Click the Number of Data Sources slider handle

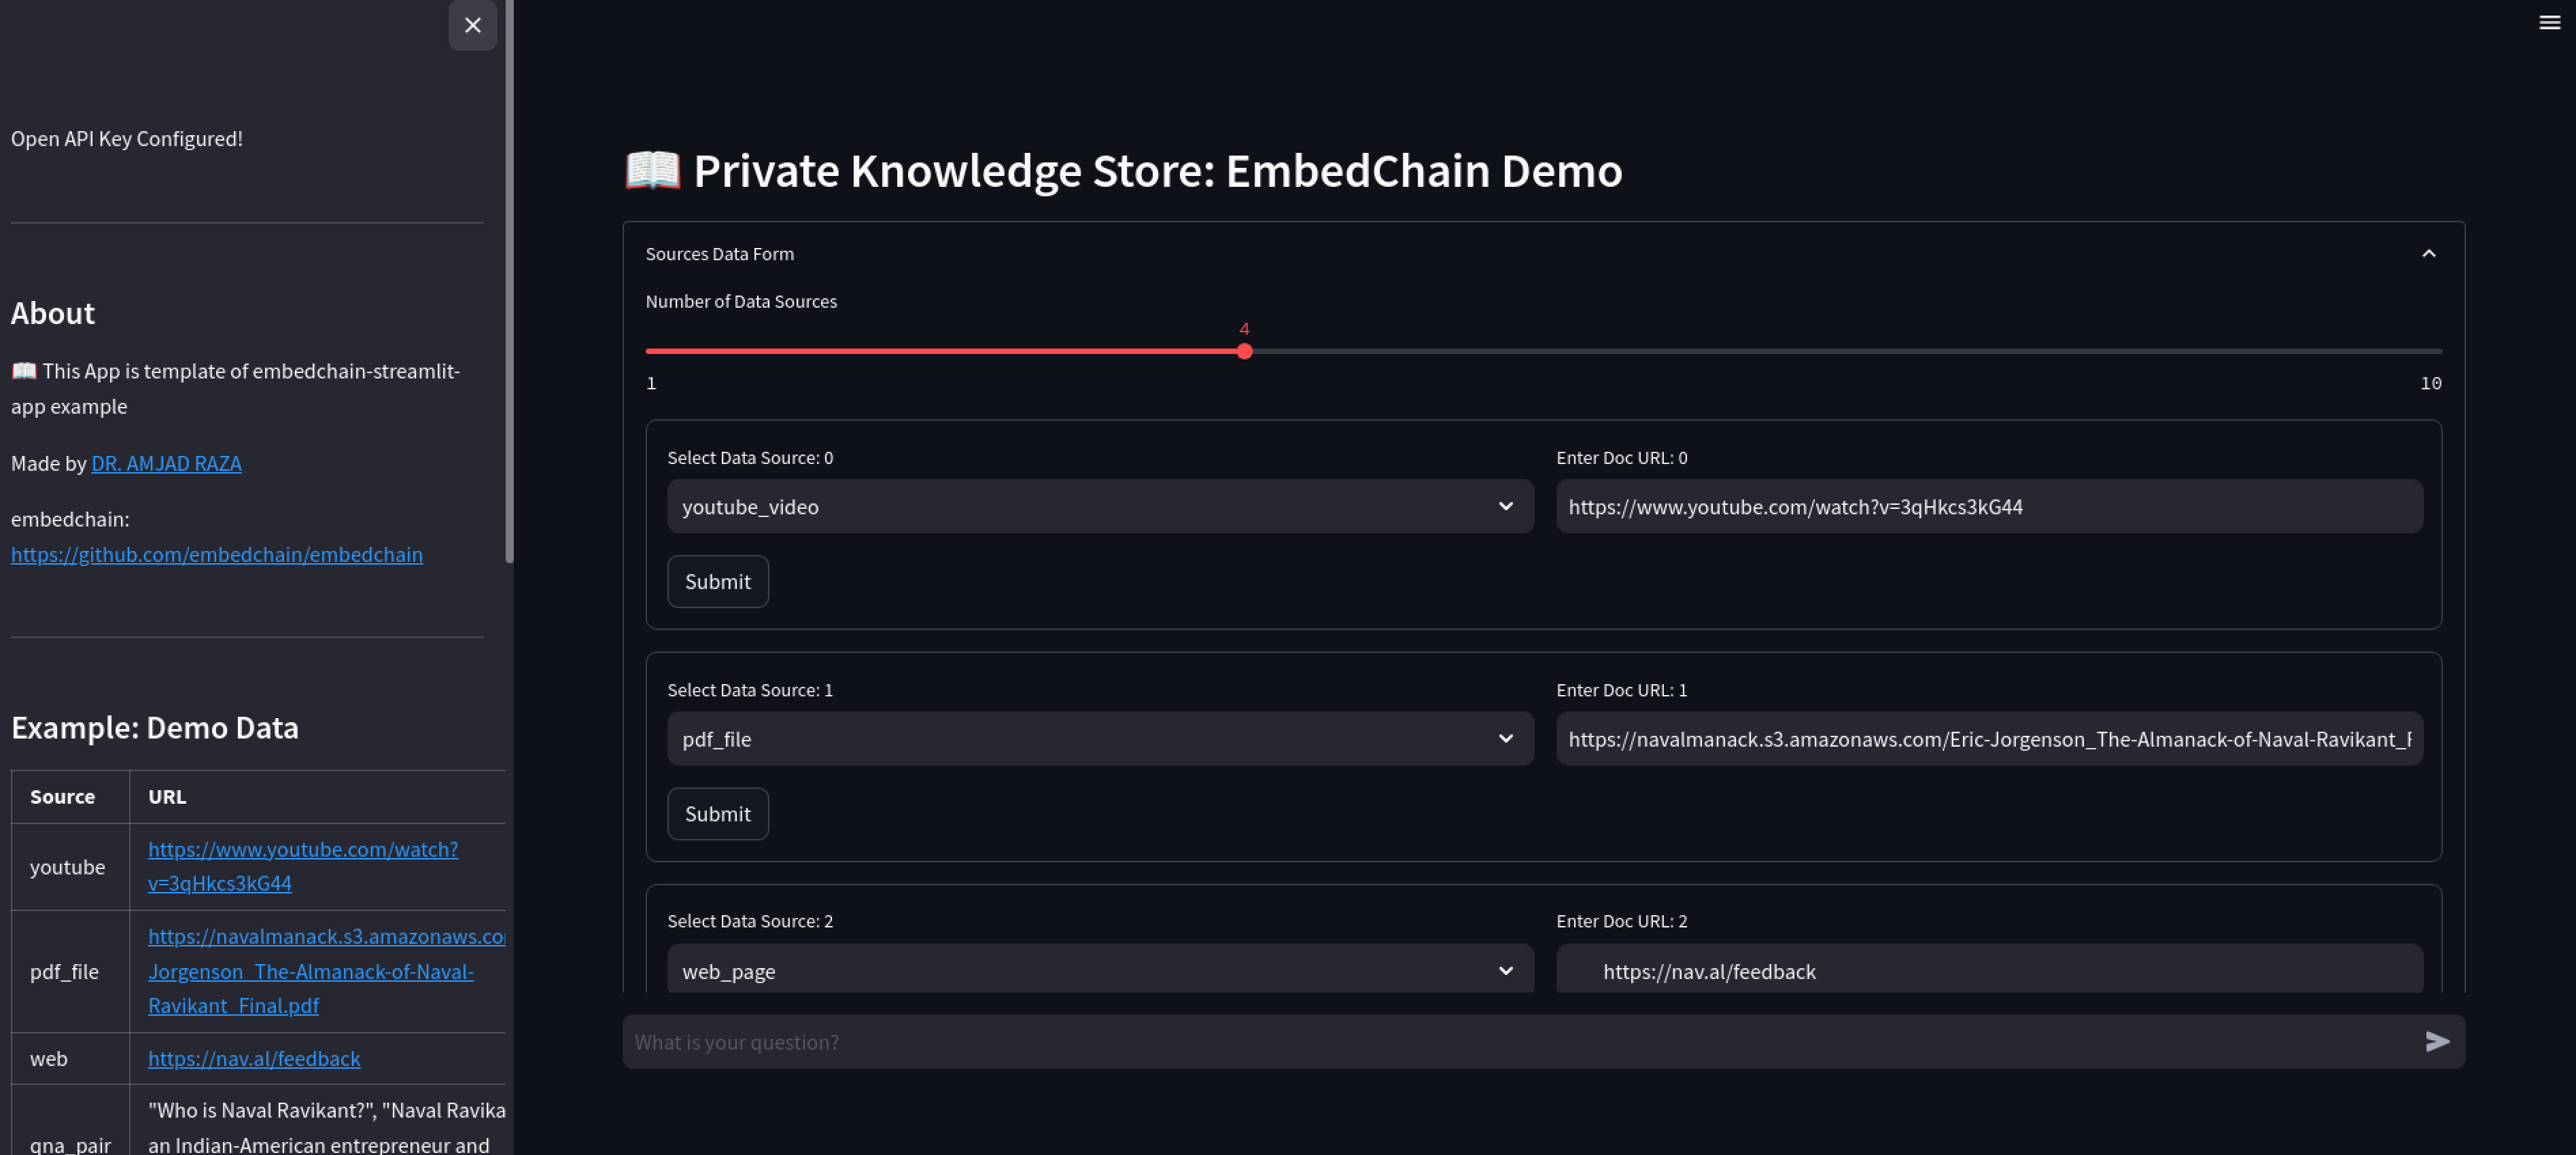point(1244,352)
